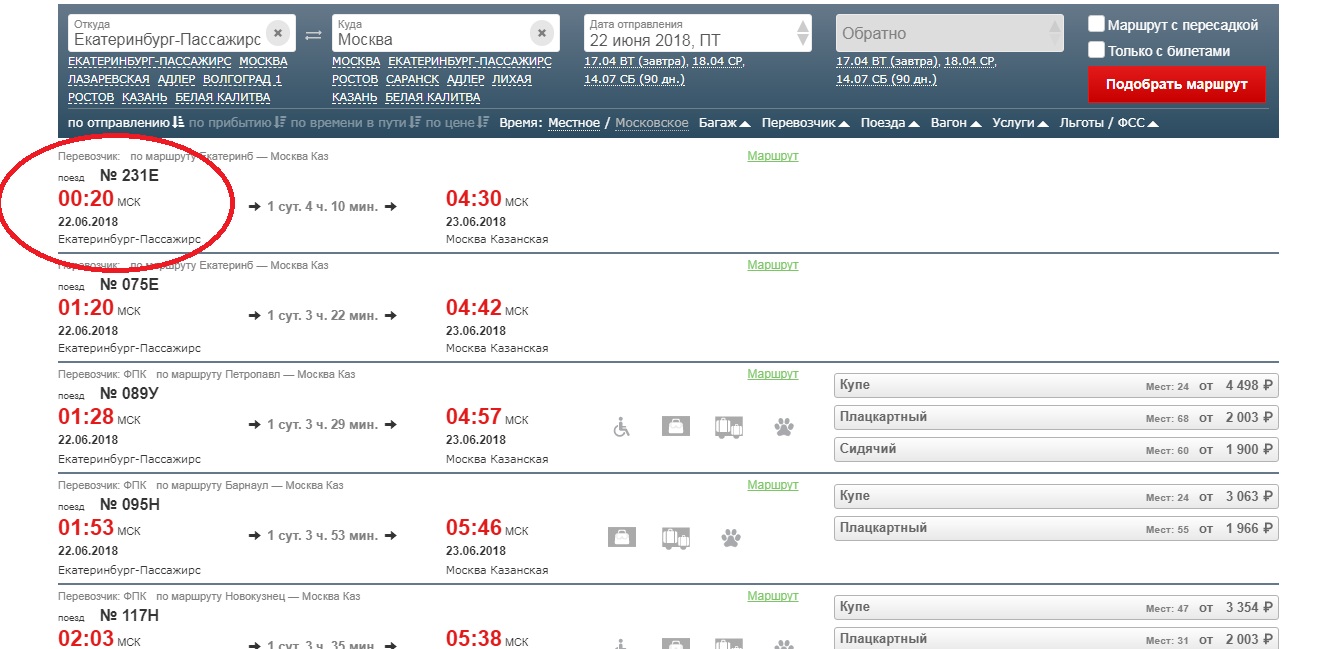Click wheelchair accessibility icon for train 089У
1332x649 pixels.
(621, 427)
